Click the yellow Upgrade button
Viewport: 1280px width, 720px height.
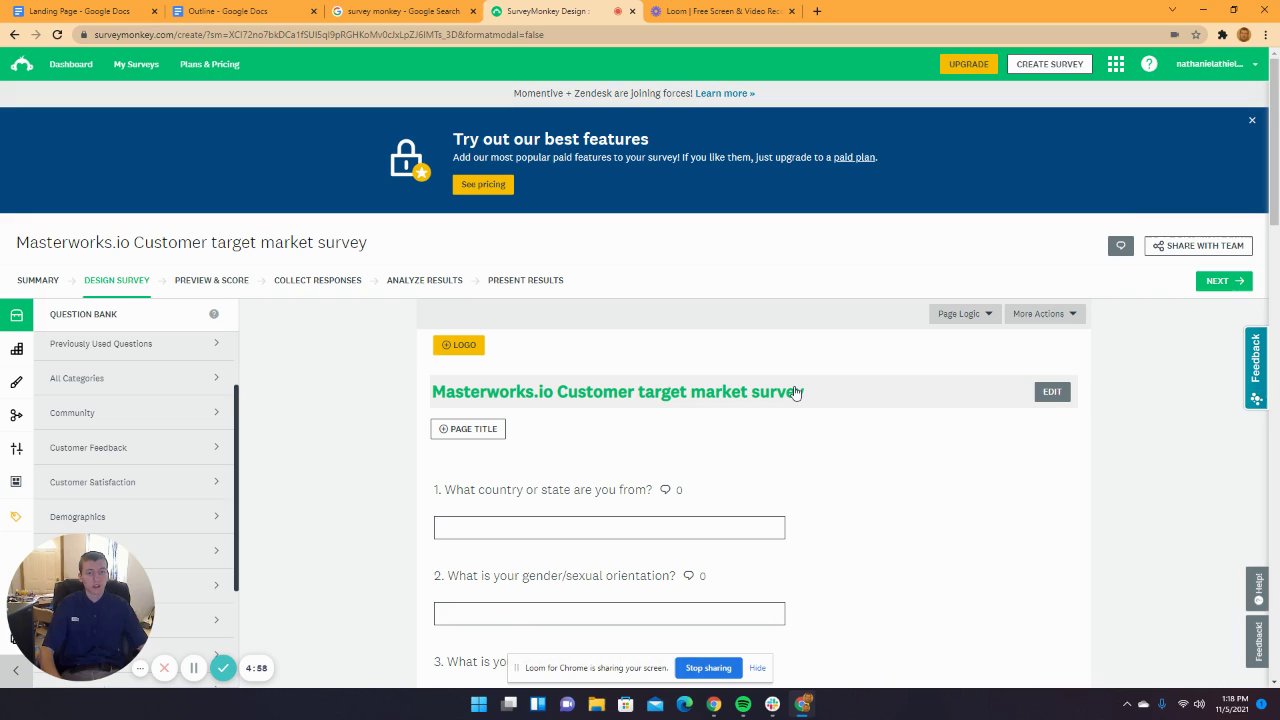pyautogui.click(x=969, y=64)
